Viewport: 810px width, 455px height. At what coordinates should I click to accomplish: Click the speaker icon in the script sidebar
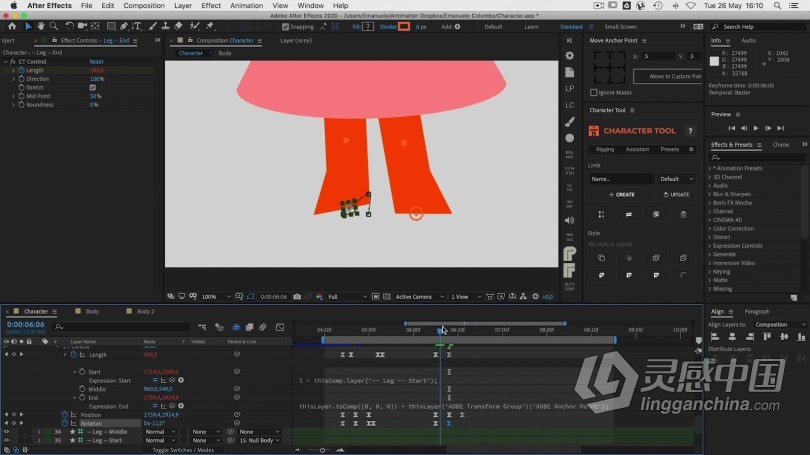click(569, 221)
